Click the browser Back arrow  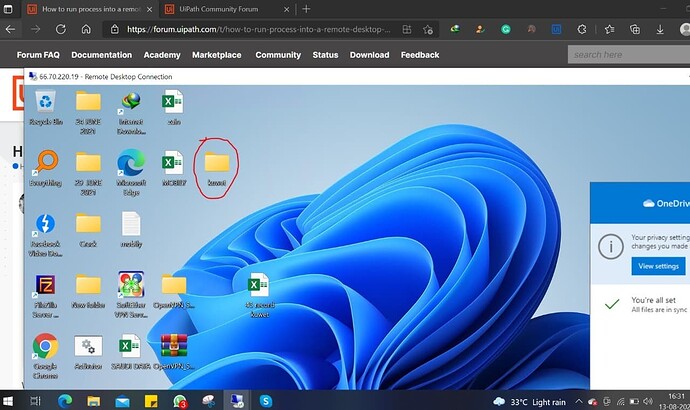pyautogui.click(x=10, y=29)
